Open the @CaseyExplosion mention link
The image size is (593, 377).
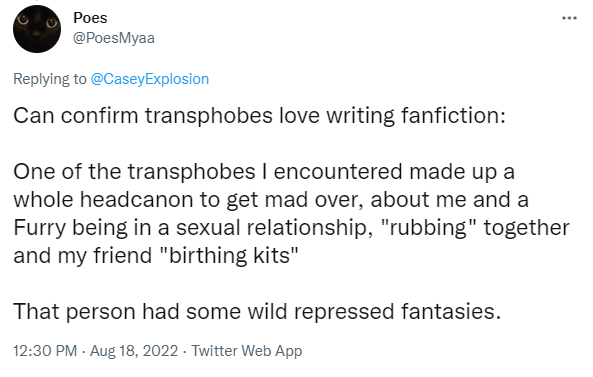point(149,79)
